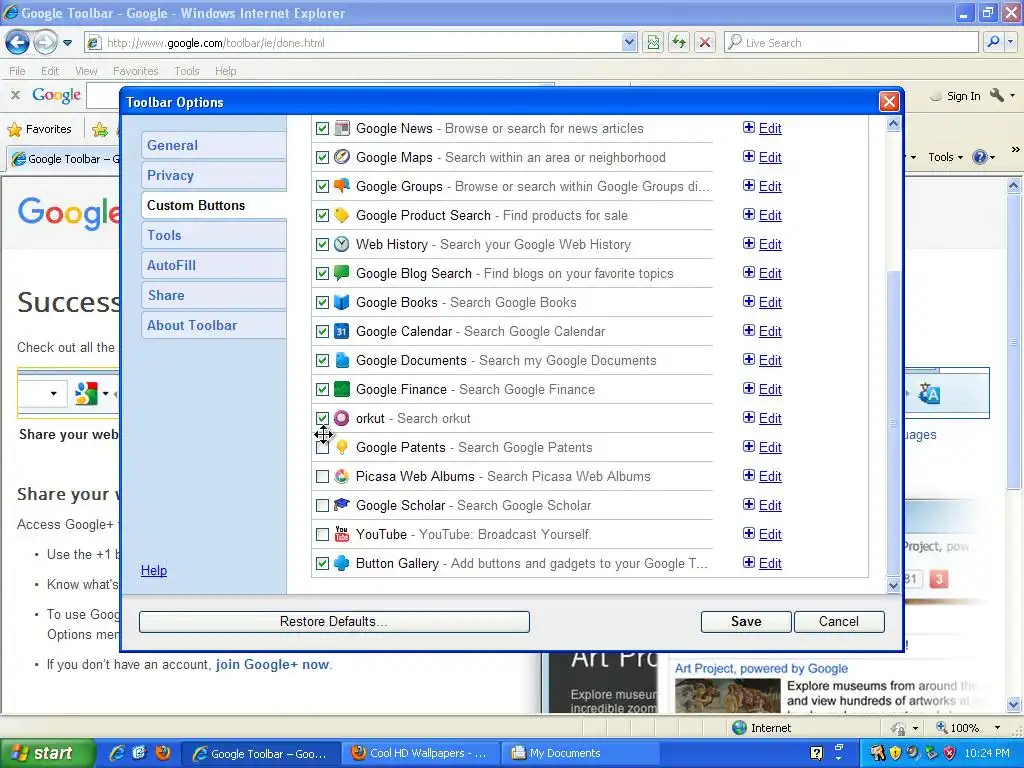Click the Windows Start button
The height and width of the screenshot is (768, 1024).
[x=47, y=753]
